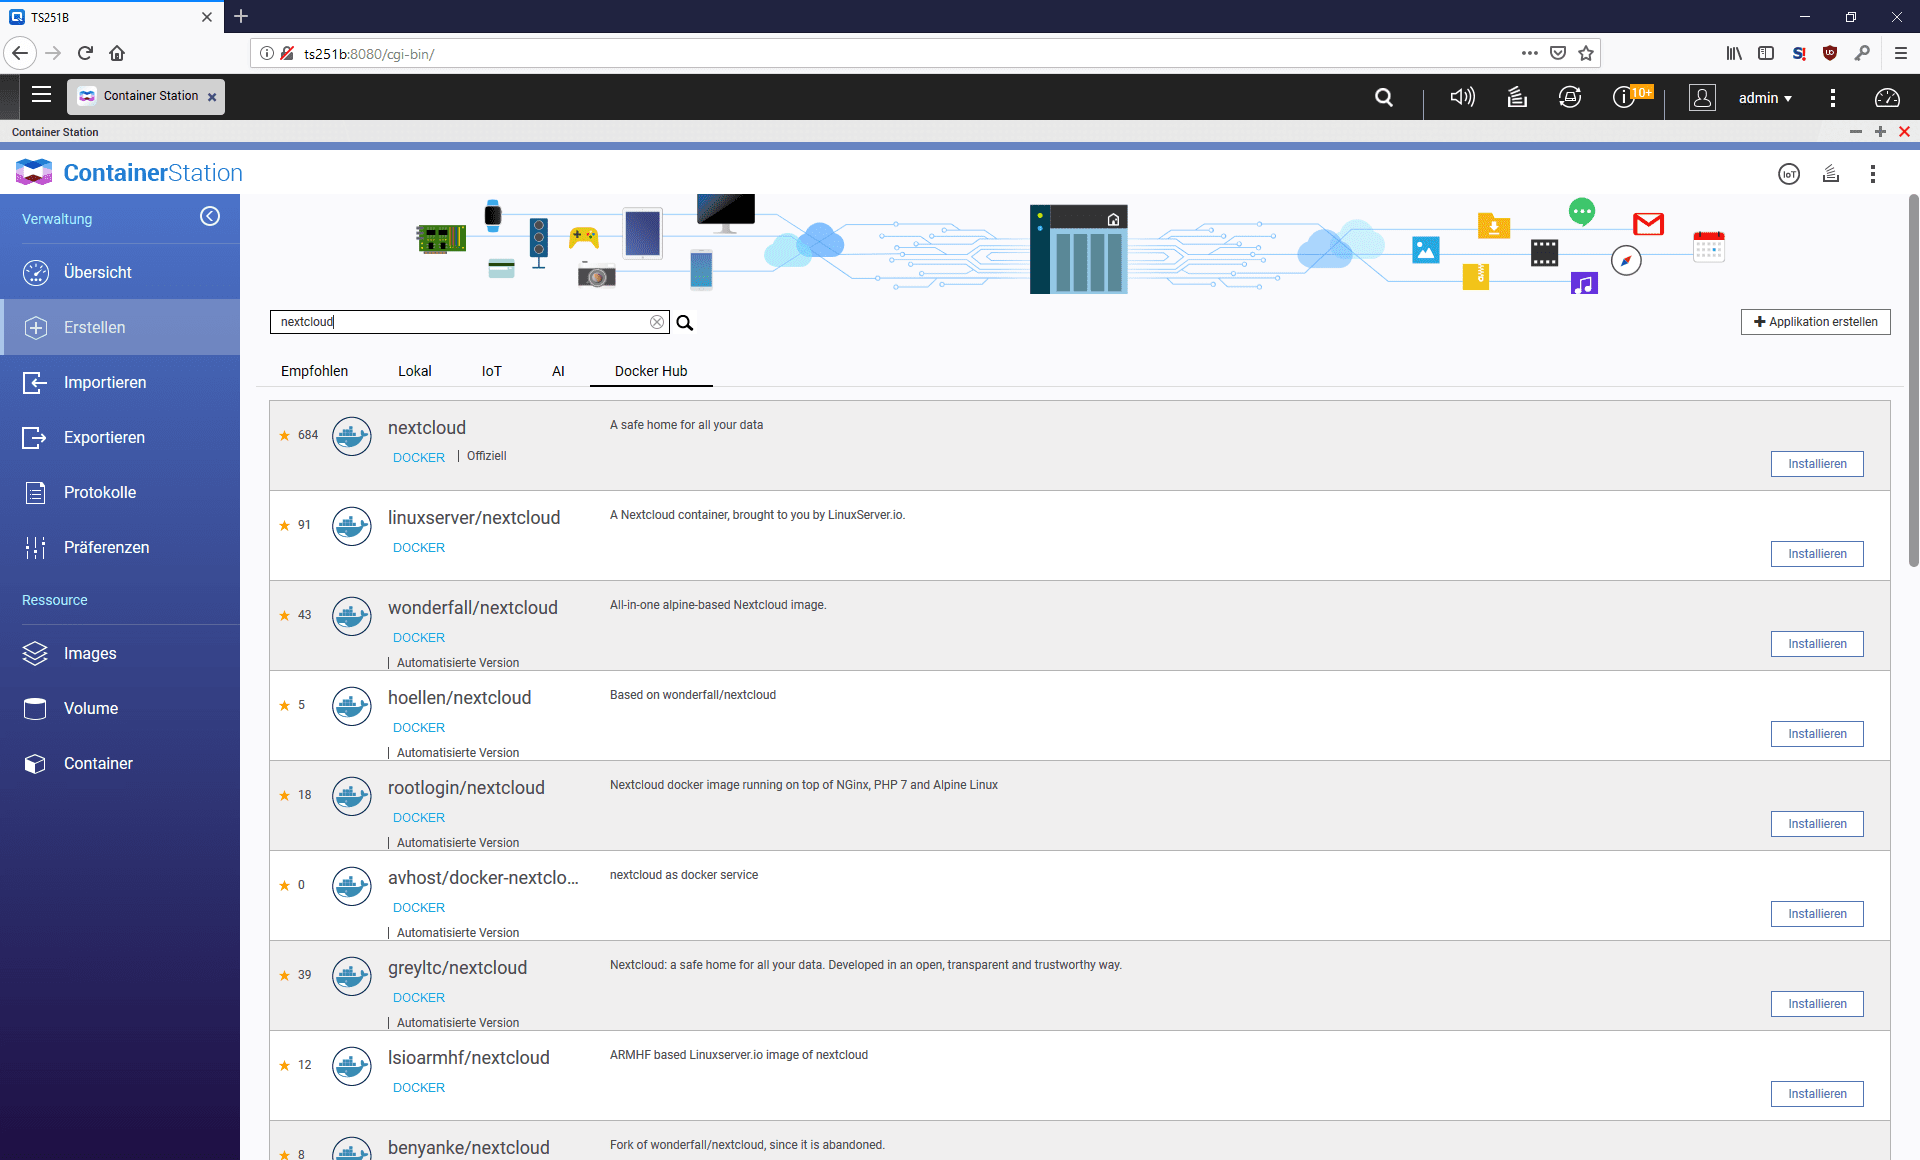Viewport: 1920px width, 1160px height.
Task: Open the background tasks icon in top bar
Action: pos(1517,97)
